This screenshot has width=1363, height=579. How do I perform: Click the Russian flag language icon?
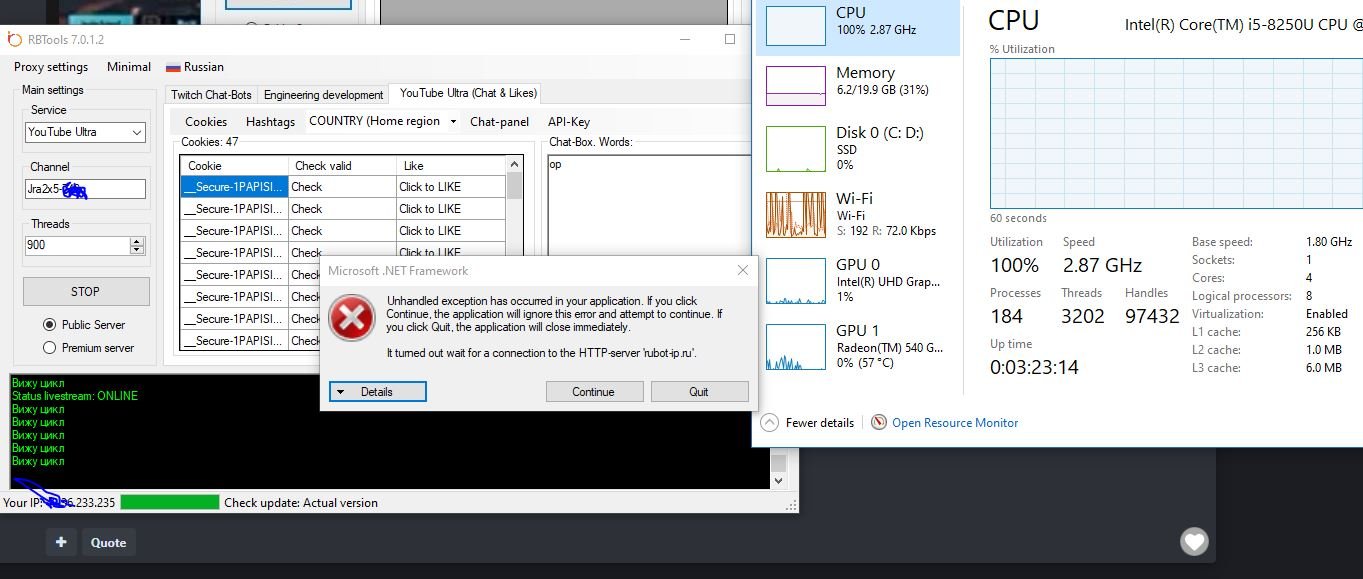point(172,67)
